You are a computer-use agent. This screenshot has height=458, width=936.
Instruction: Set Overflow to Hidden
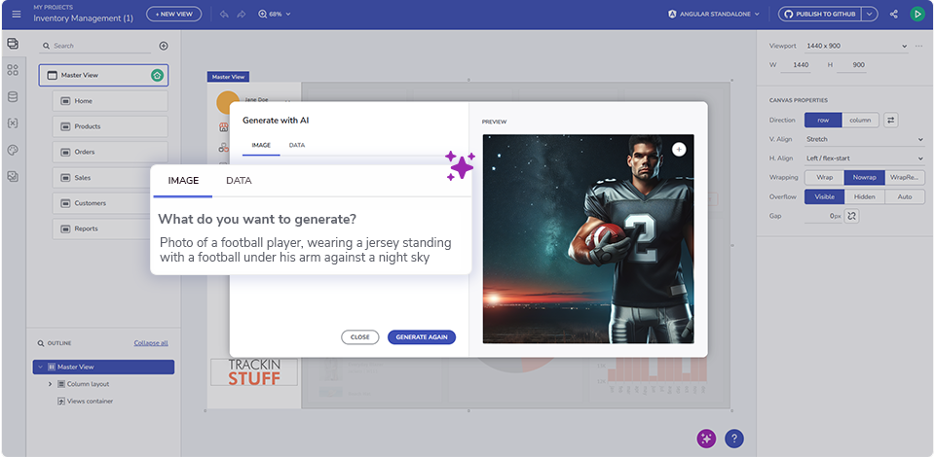point(864,197)
